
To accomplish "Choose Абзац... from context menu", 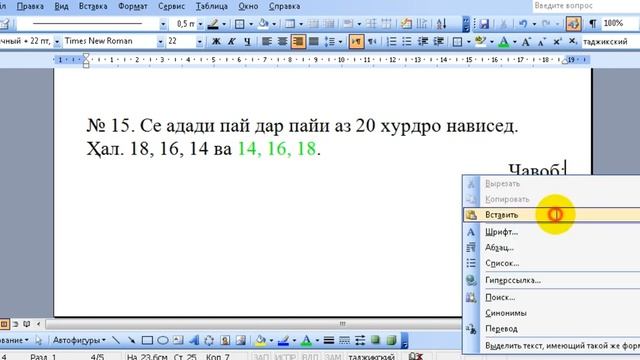I will (552, 248).
